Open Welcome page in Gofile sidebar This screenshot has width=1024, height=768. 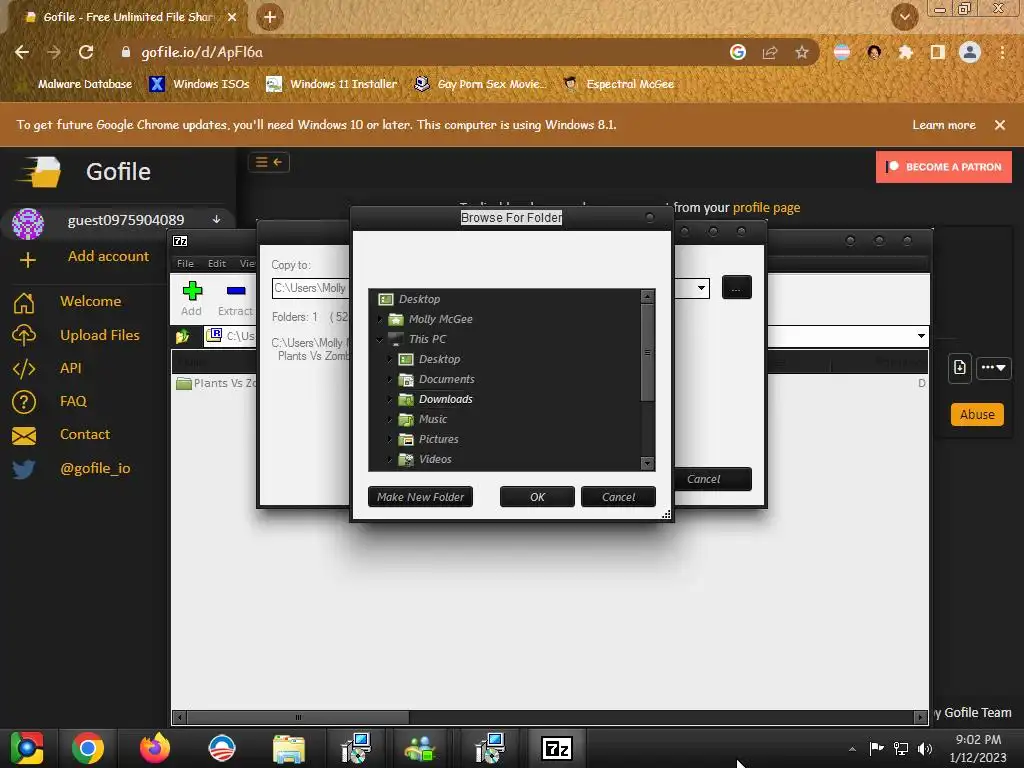click(x=90, y=301)
